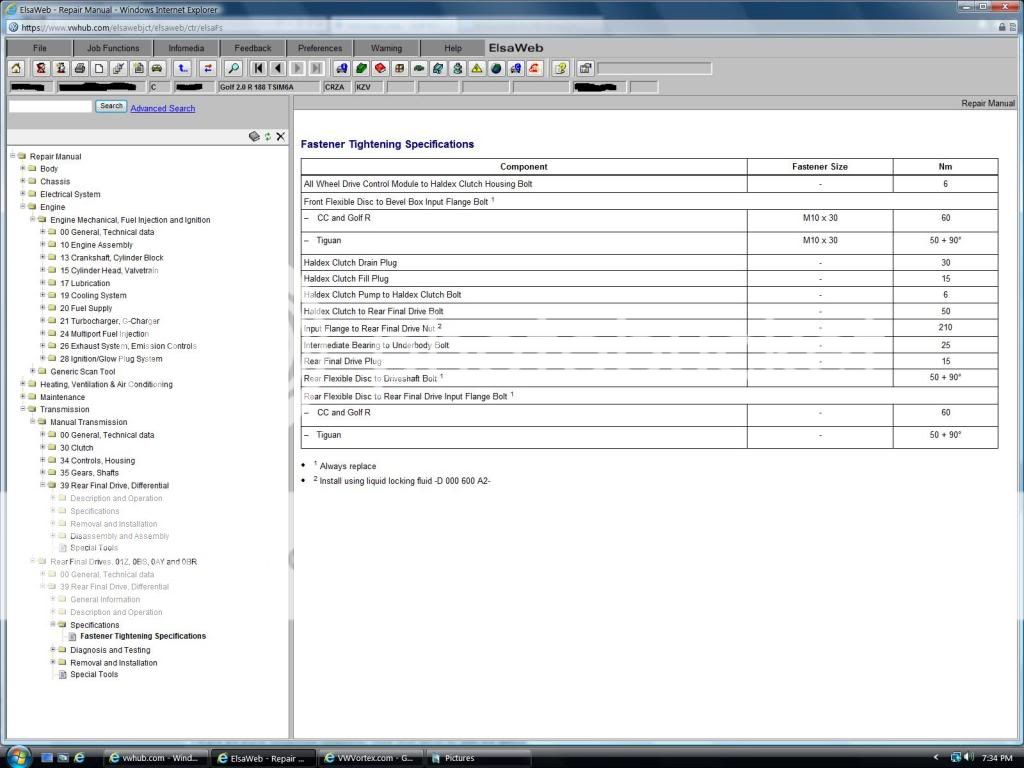Screen dimensions: 1024x768
Task: Click the search text input field
Action: click(50, 106)
